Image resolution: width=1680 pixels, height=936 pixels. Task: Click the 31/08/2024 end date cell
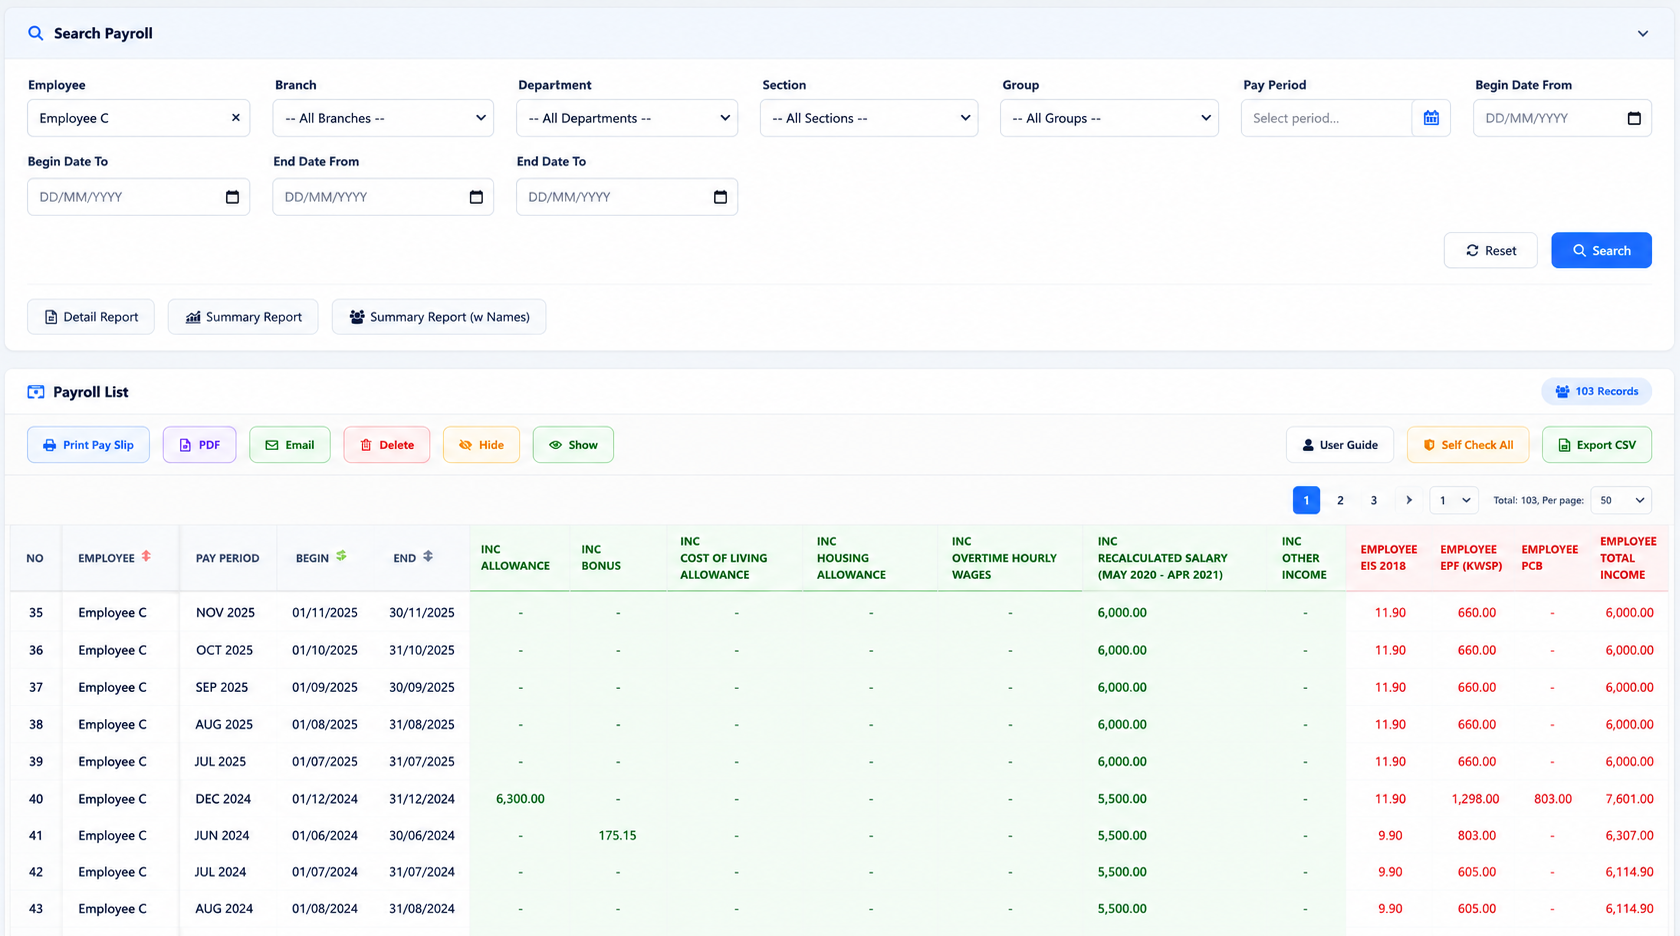[421, 909]
